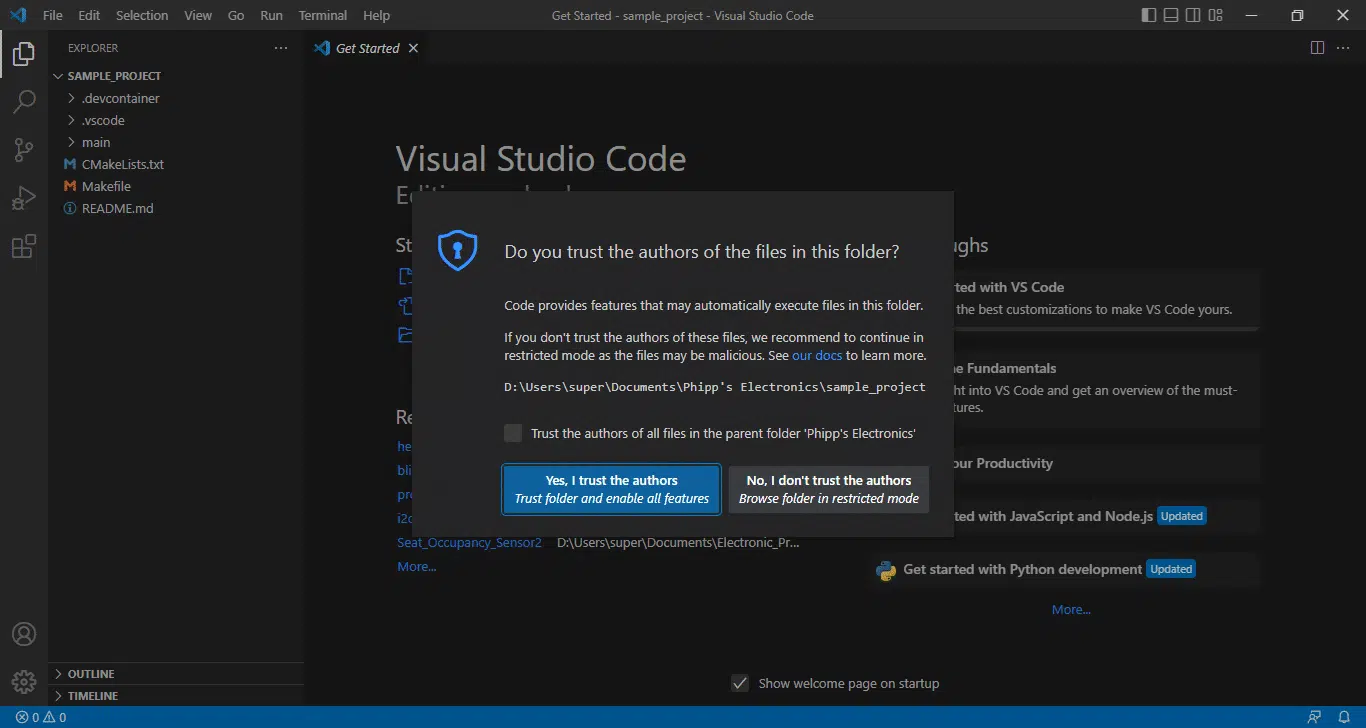Screen dimensions: 1366x728
Task: Click 'Yes, I trust the authors' button
Action: coord(612,489)
